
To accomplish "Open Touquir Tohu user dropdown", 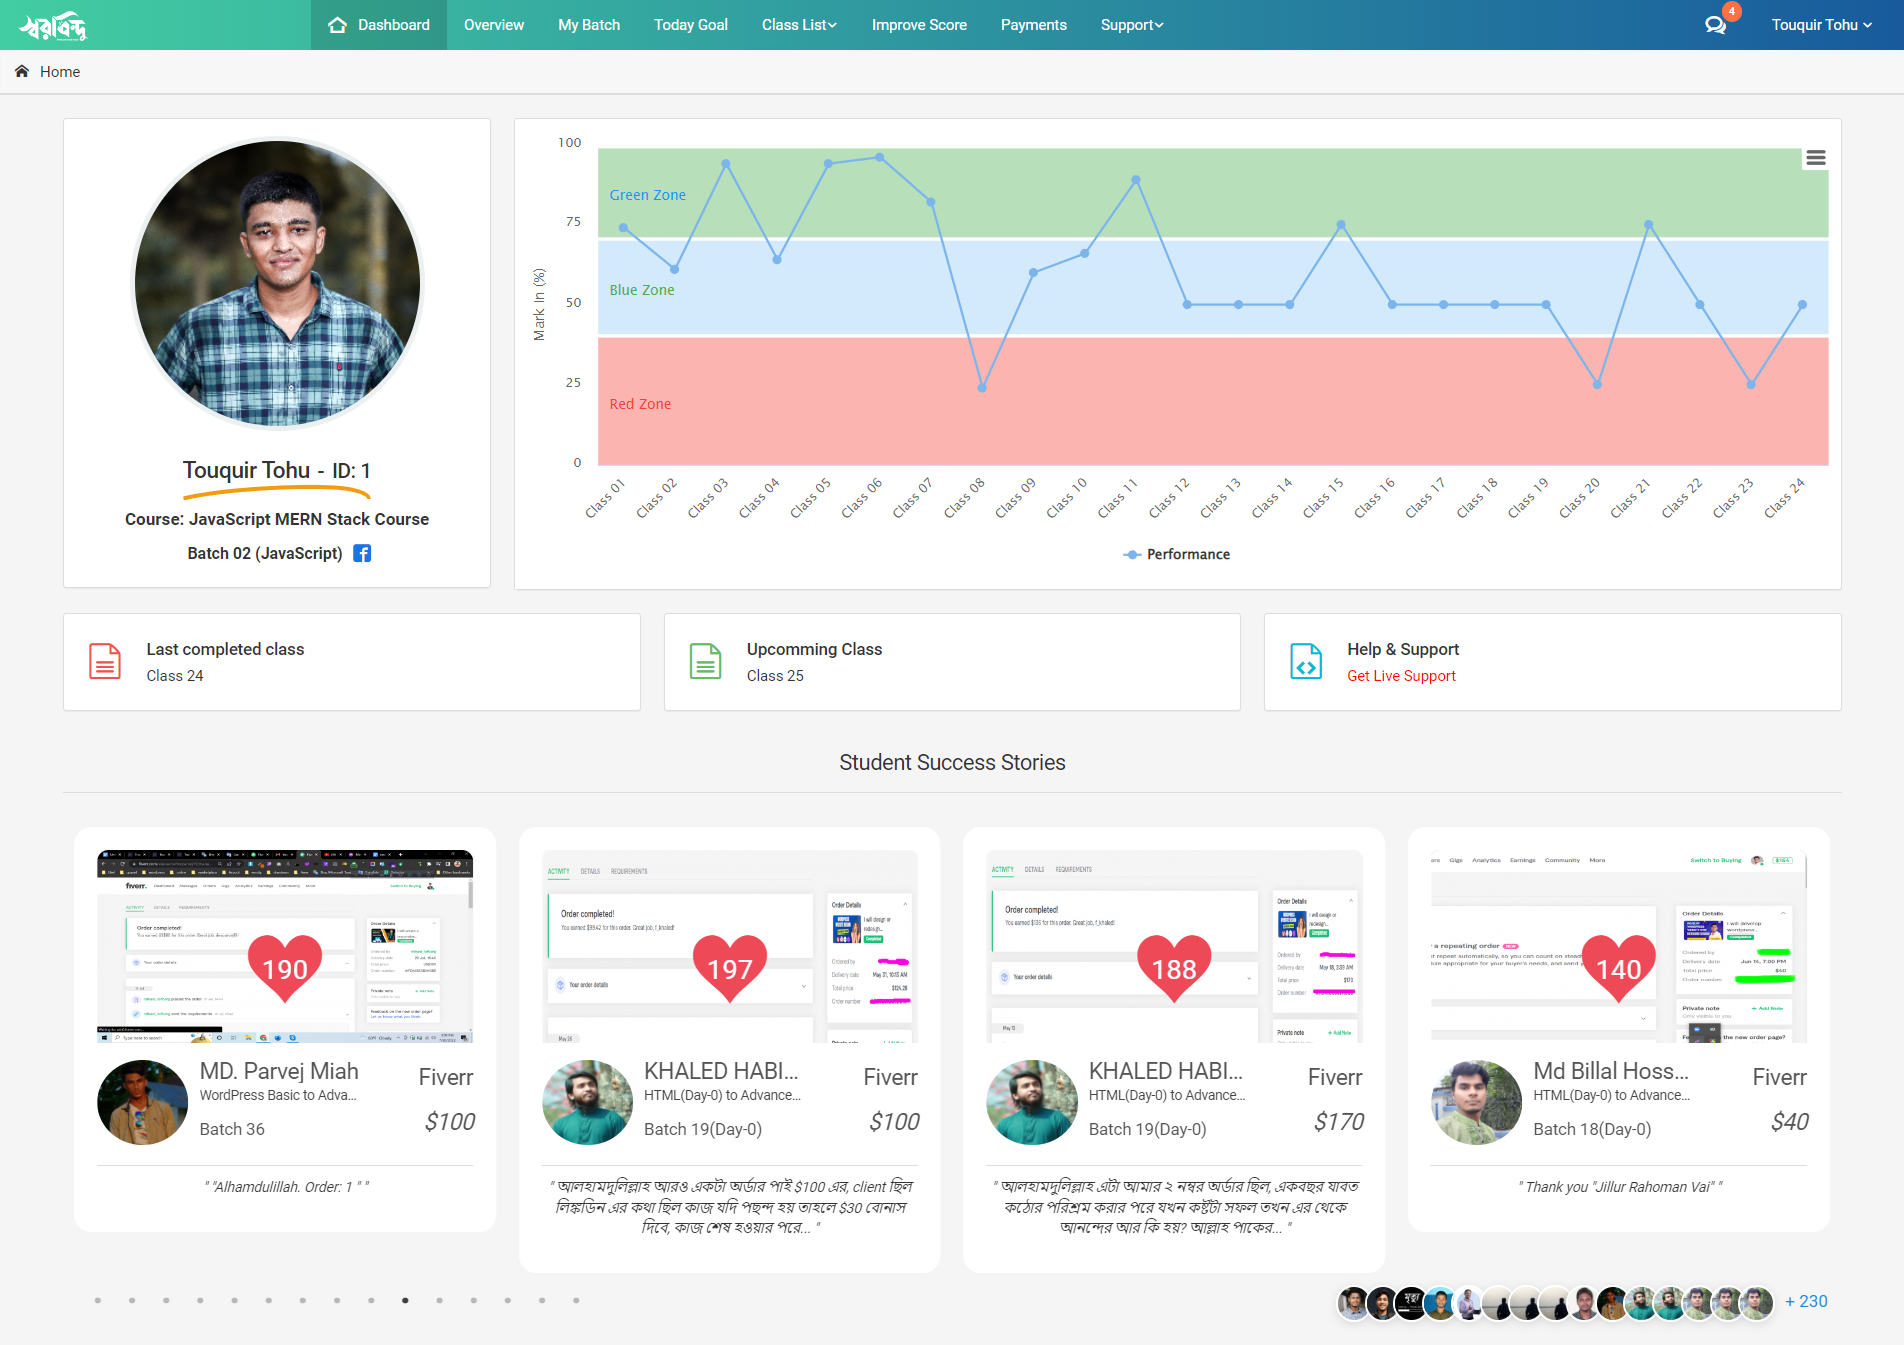I will tap(1821, 25).
